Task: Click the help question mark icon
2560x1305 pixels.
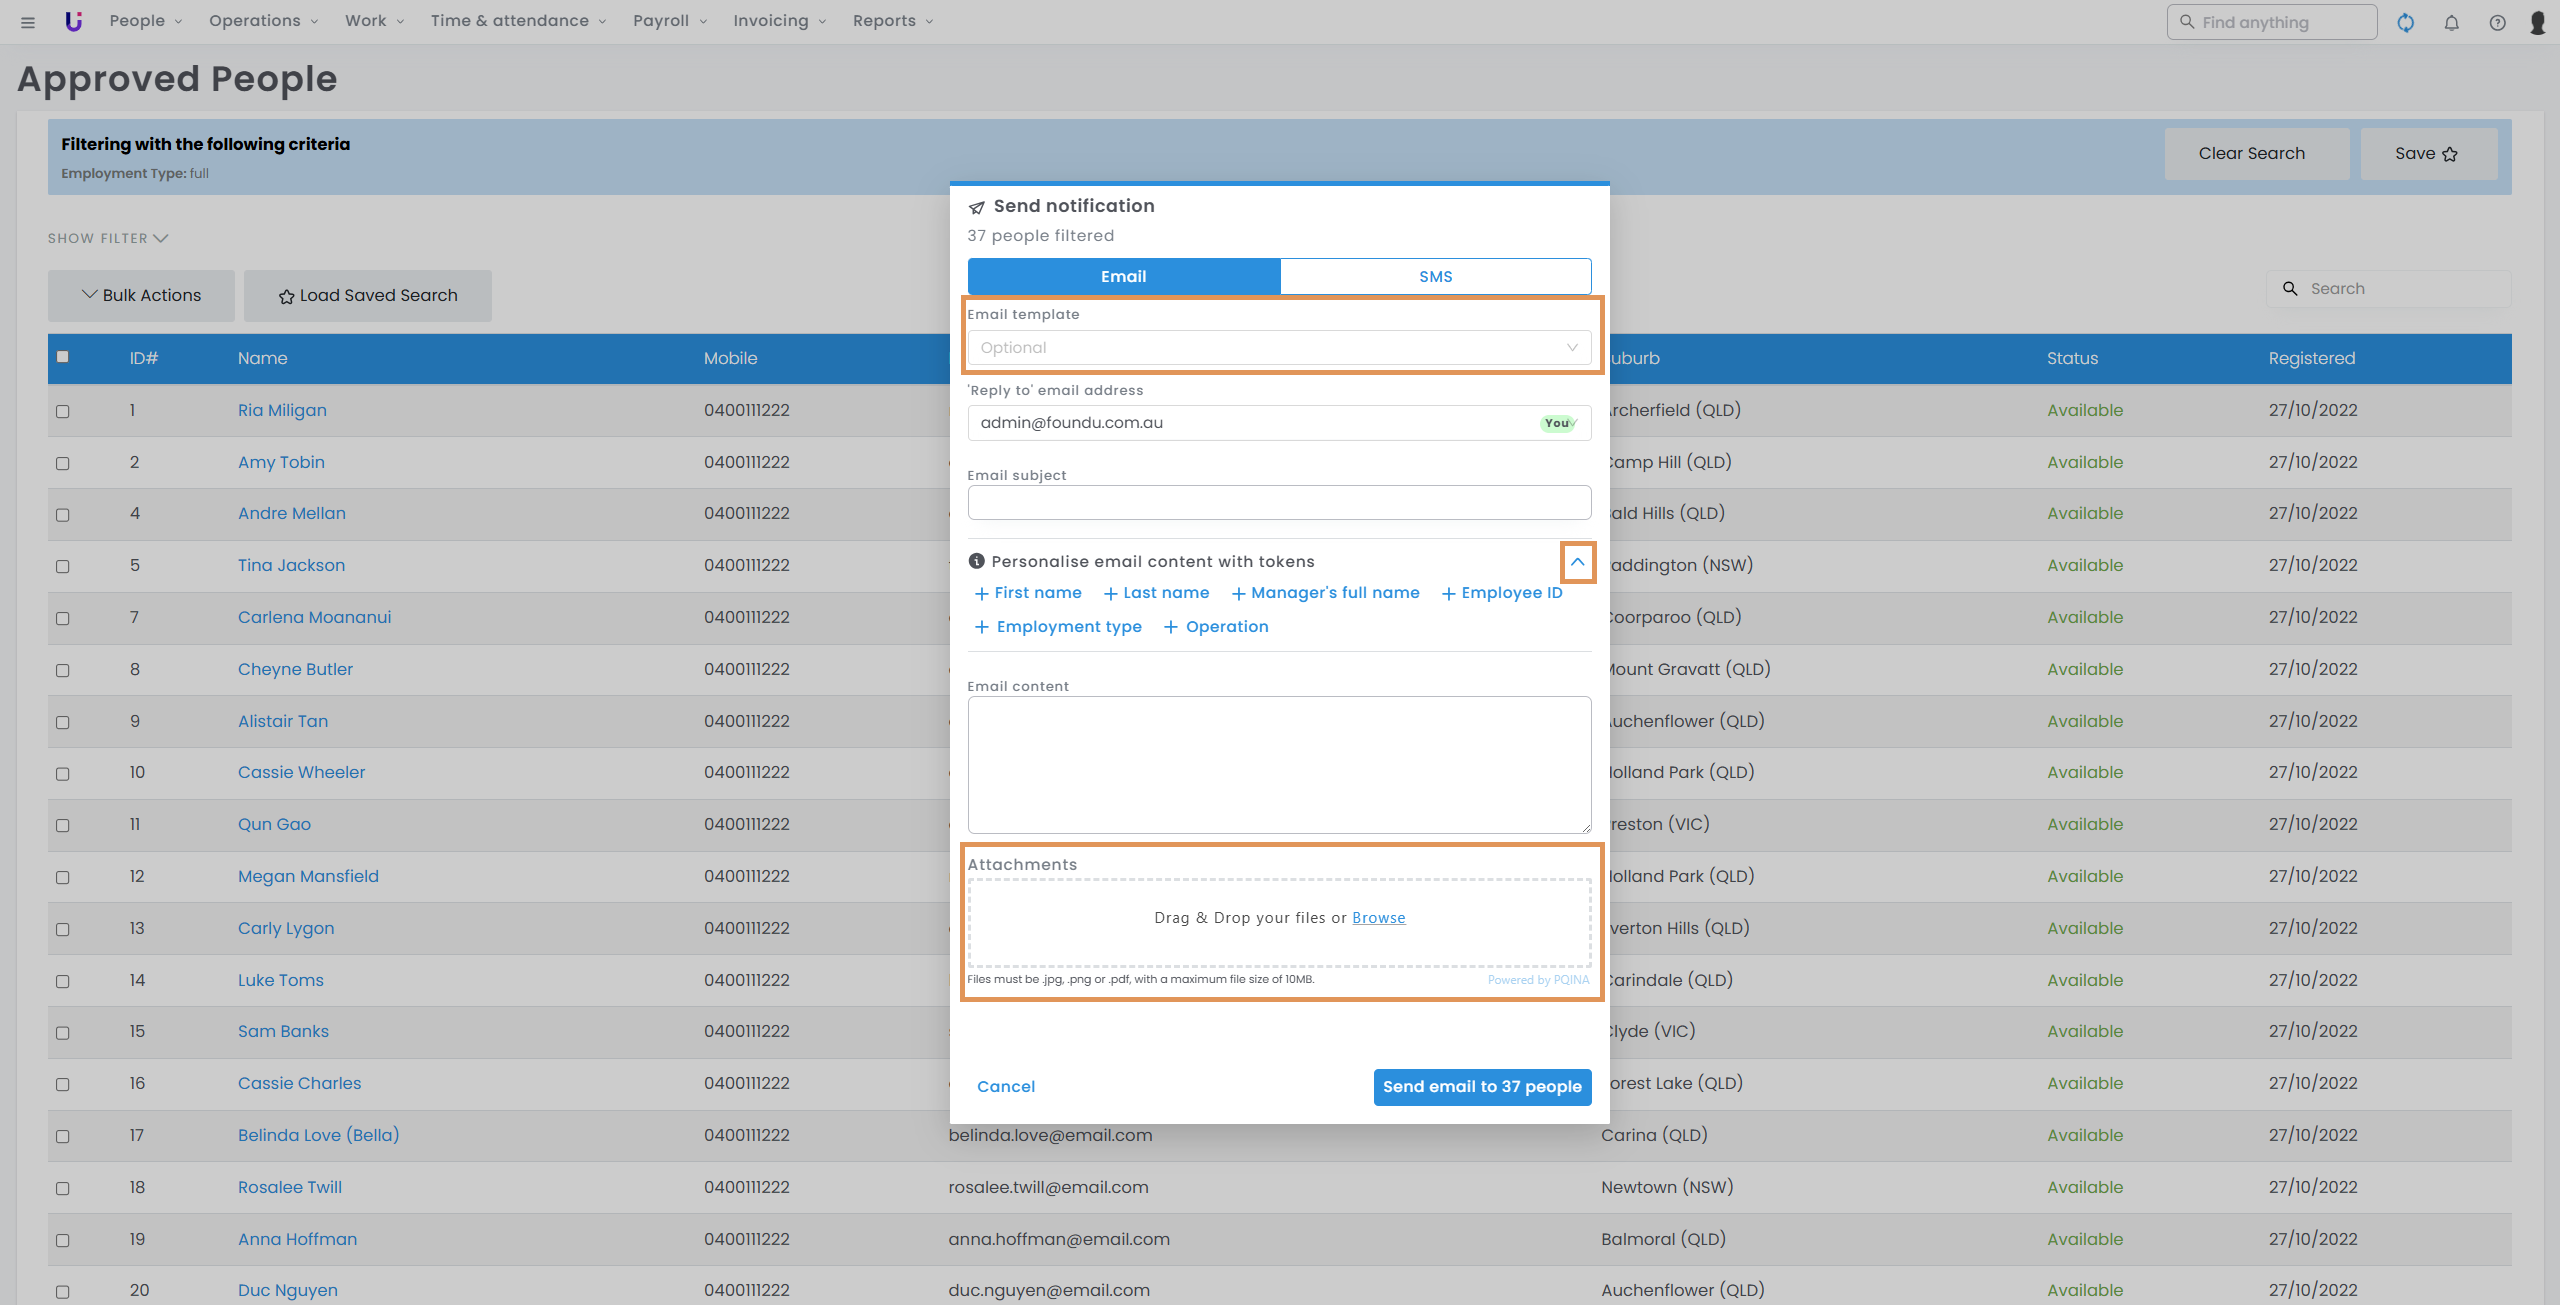Action: click(x=2497, y=22)
